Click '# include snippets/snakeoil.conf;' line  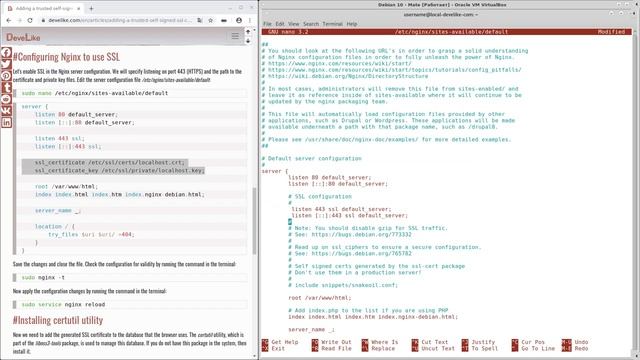coord(343,285)
